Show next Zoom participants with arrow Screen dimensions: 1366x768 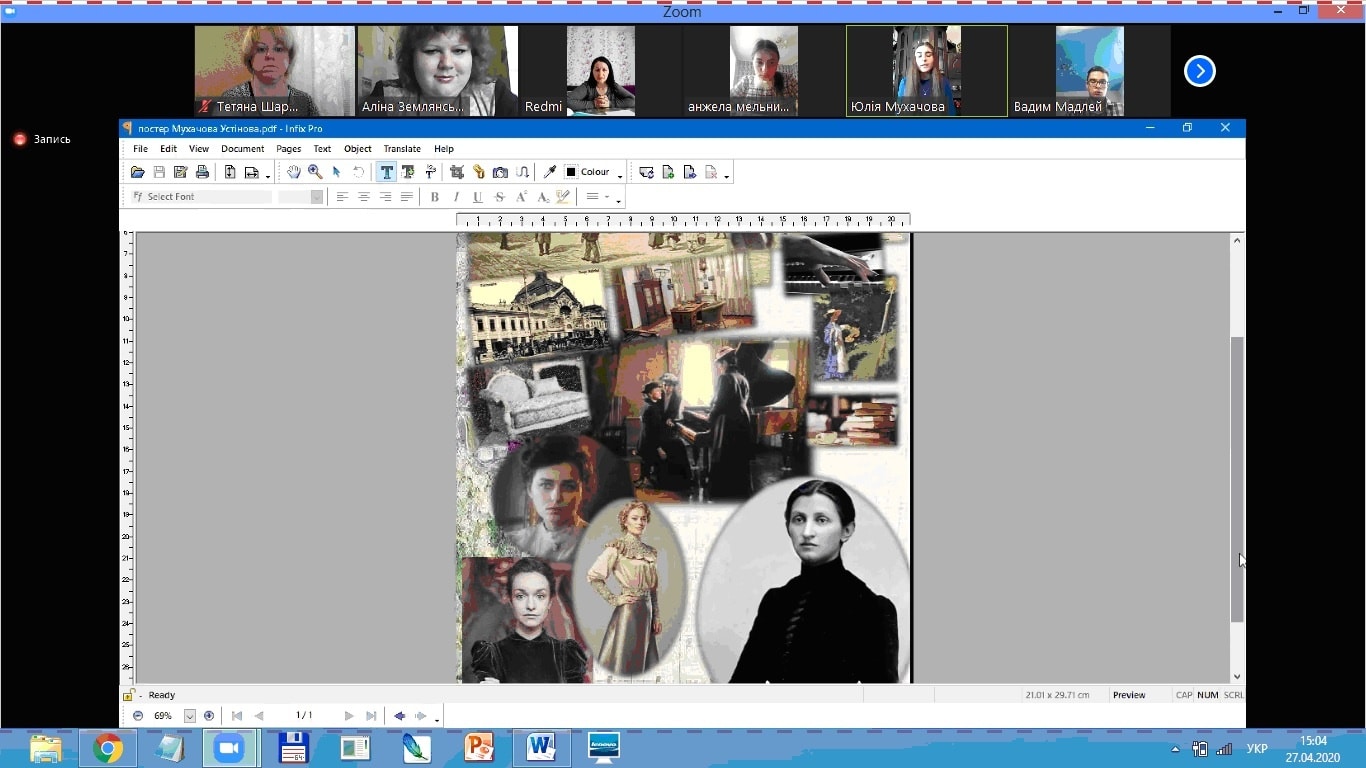[x=1199, y=71]
